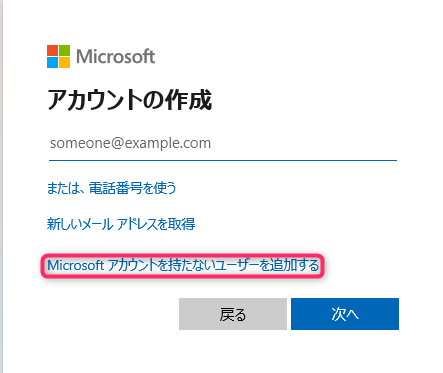
Task: Use a phone number instead link
Action: pyautogui.click(x=111, y=188)
